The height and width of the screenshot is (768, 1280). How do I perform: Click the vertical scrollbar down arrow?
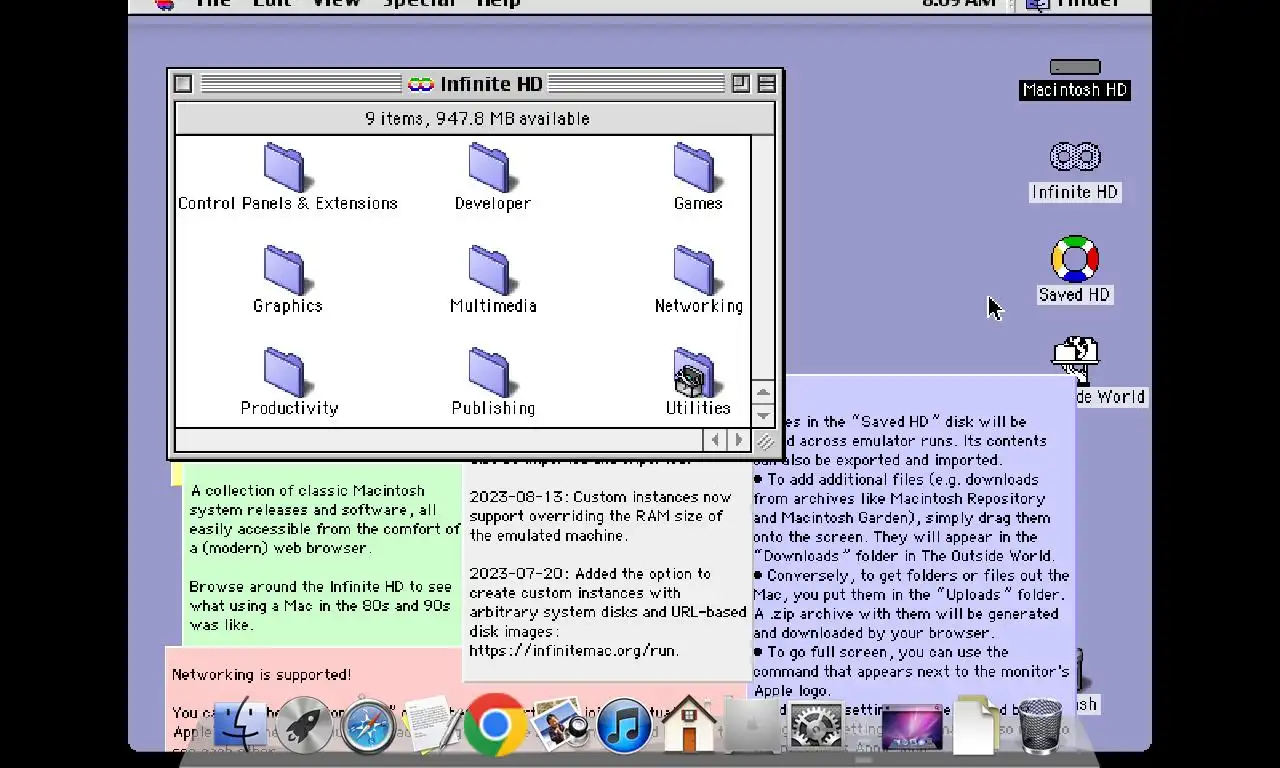click(763, 415)
